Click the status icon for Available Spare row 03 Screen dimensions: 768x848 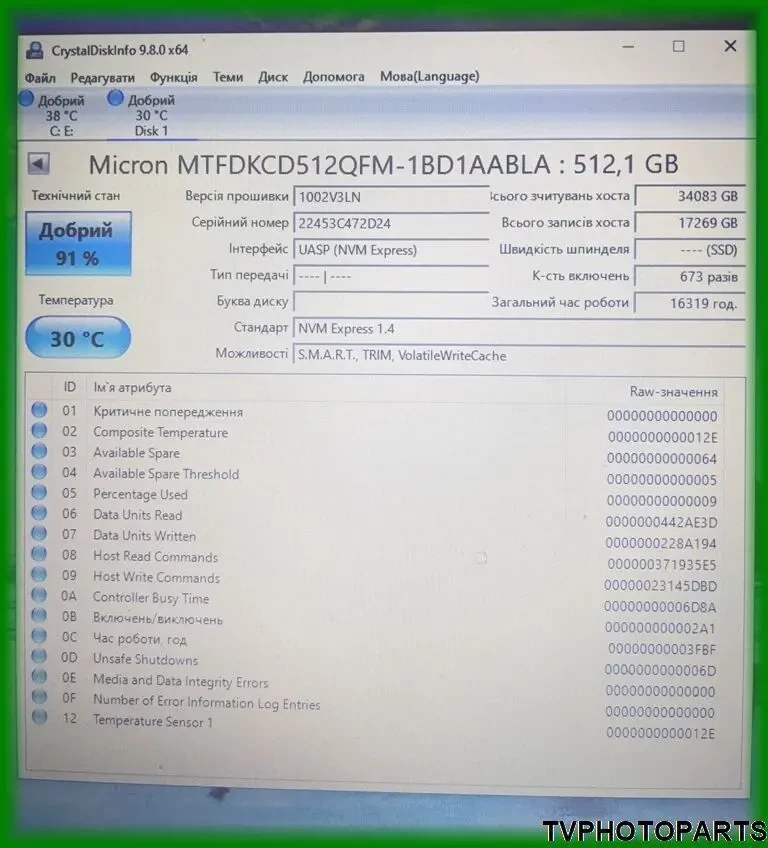(x=39, y=451)
